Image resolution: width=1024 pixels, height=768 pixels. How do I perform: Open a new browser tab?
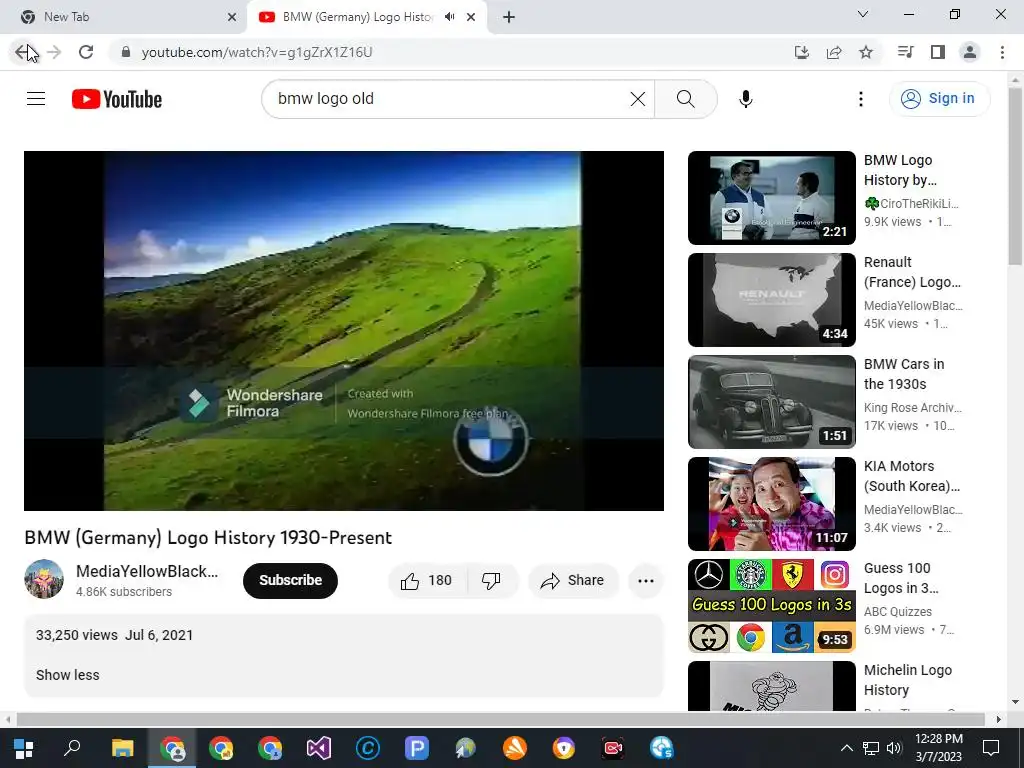click(x=509, y=17)
